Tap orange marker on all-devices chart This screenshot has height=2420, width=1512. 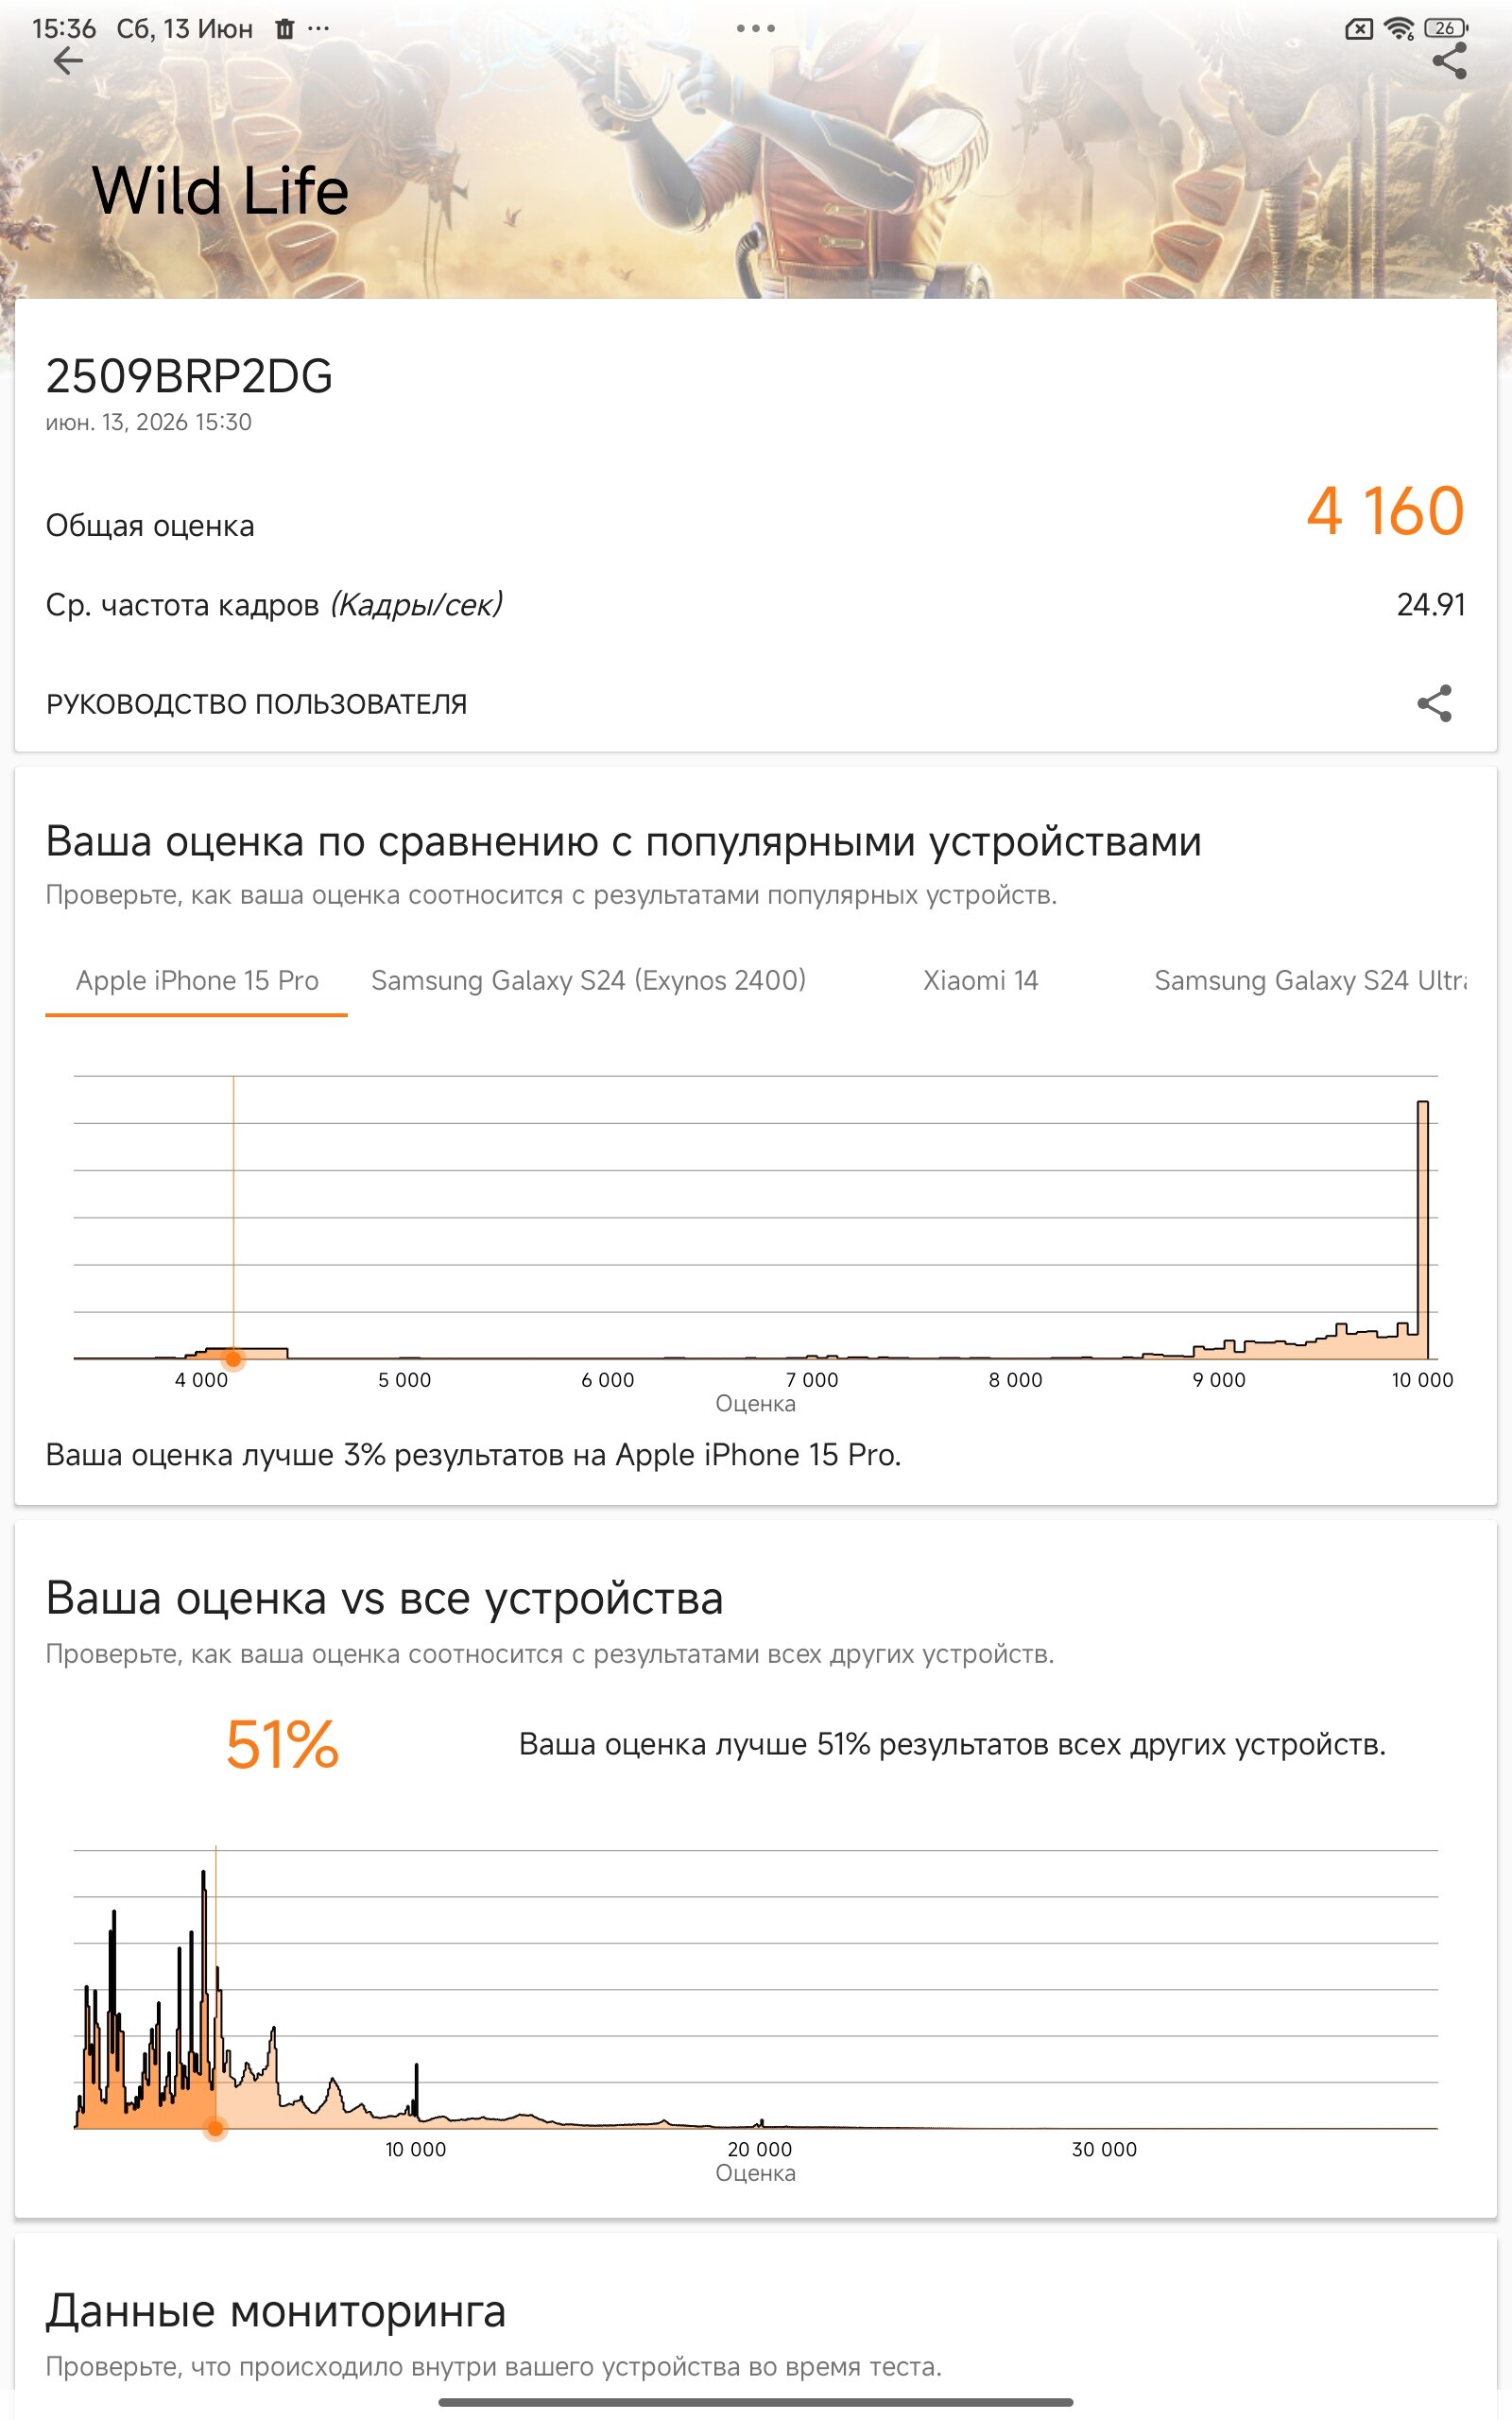(x=215, y=2128)
